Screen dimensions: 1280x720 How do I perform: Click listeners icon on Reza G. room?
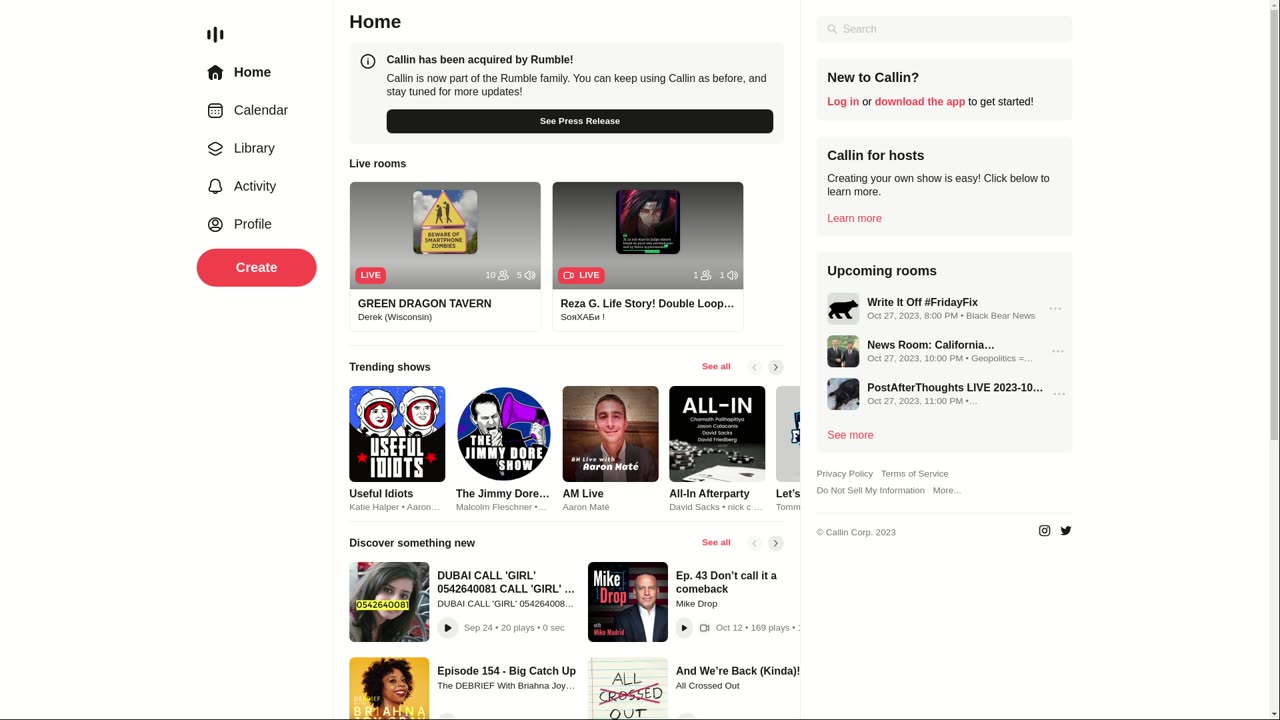[706, 275]
